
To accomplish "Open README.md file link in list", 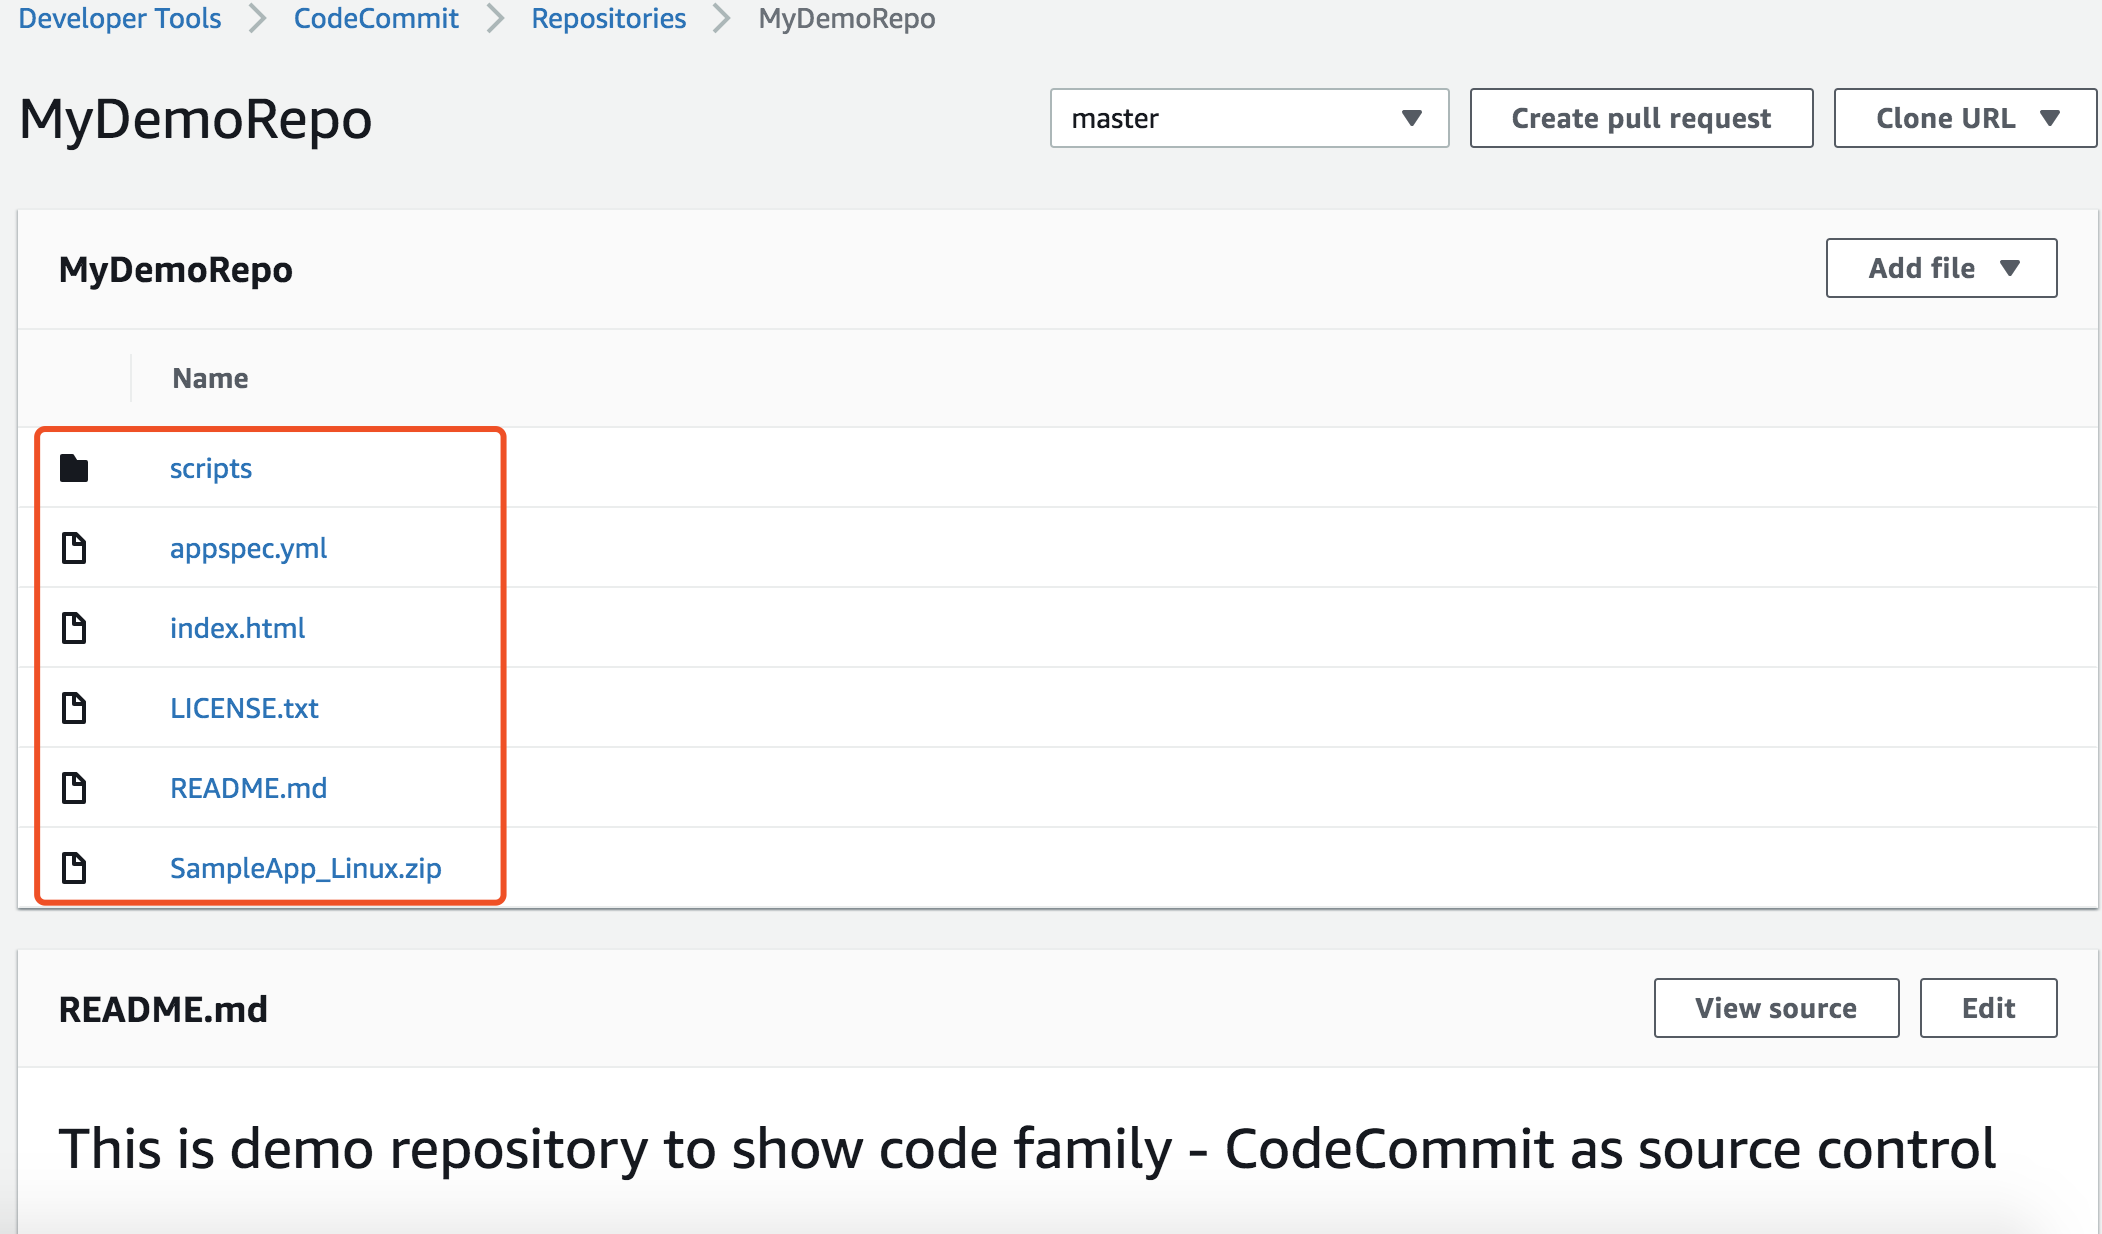I will click(248, 788).
